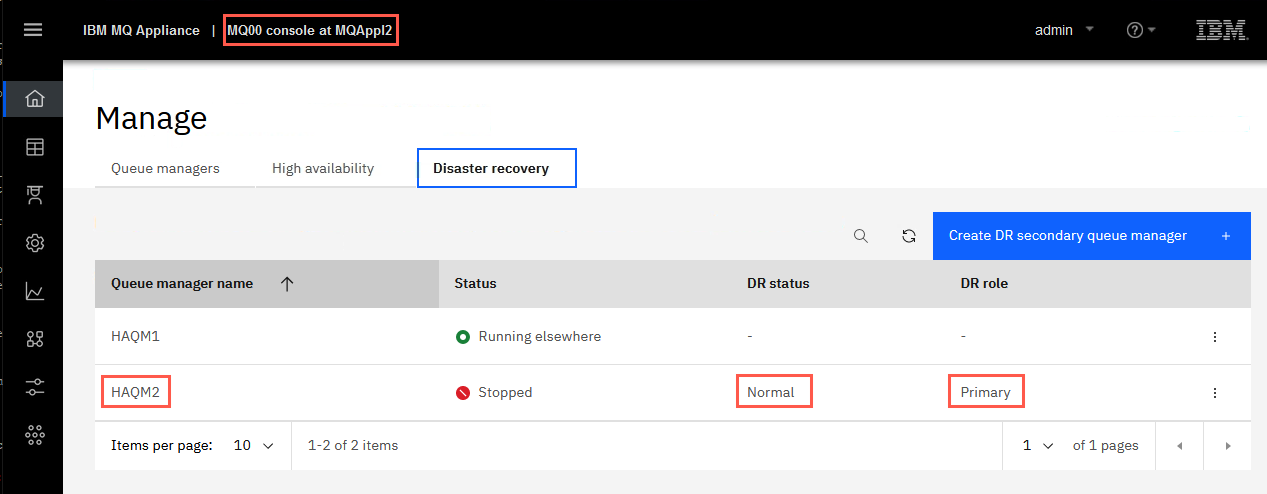Switch to Queue managers tab
Screen dimensions: 1267x494
[x=165, y=168]
